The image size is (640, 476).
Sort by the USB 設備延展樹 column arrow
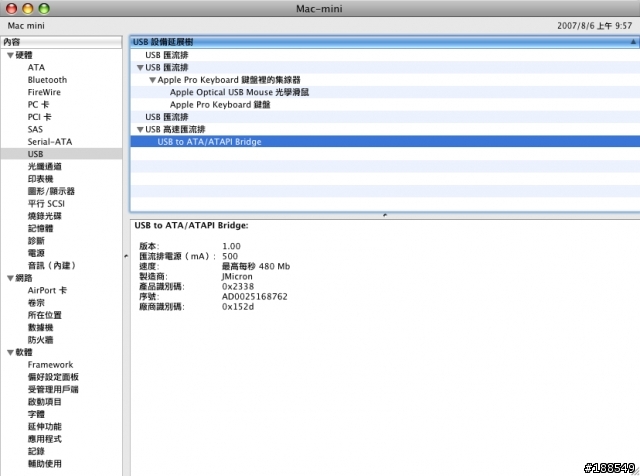tap(633, 42)
